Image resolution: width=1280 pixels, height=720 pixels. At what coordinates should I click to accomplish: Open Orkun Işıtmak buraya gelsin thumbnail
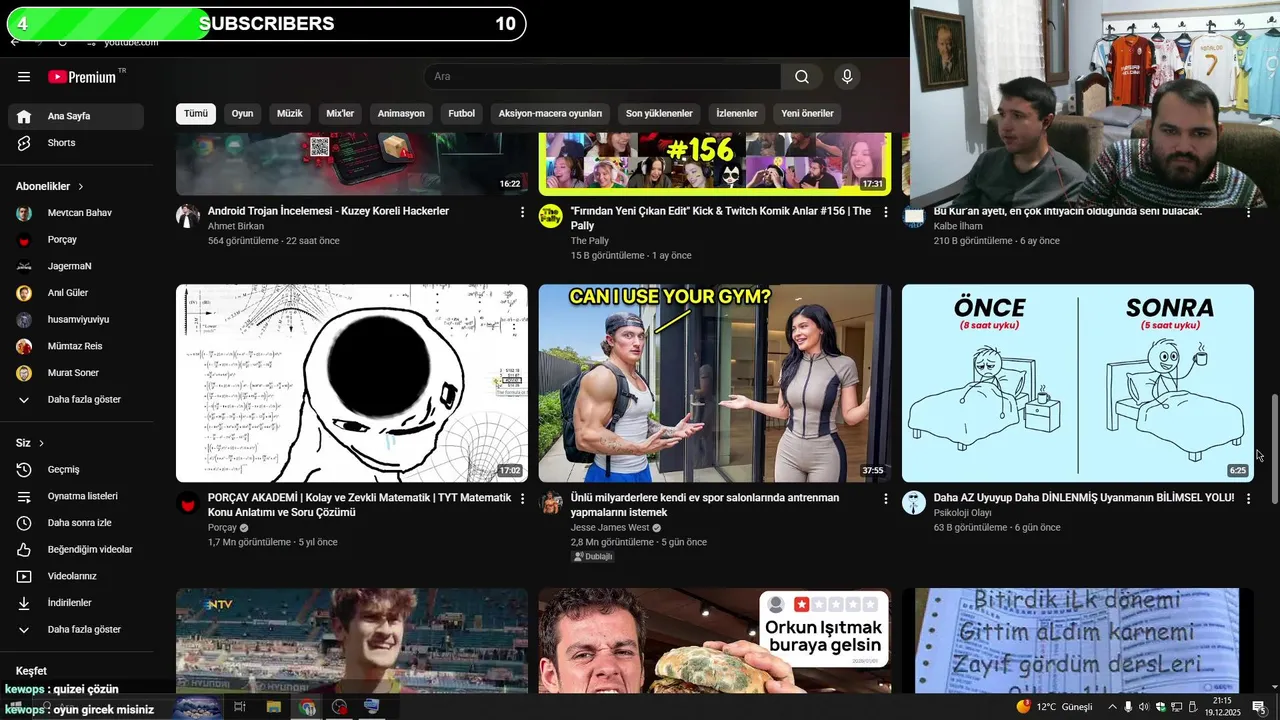pyautogui.click(x=715, y=640)
